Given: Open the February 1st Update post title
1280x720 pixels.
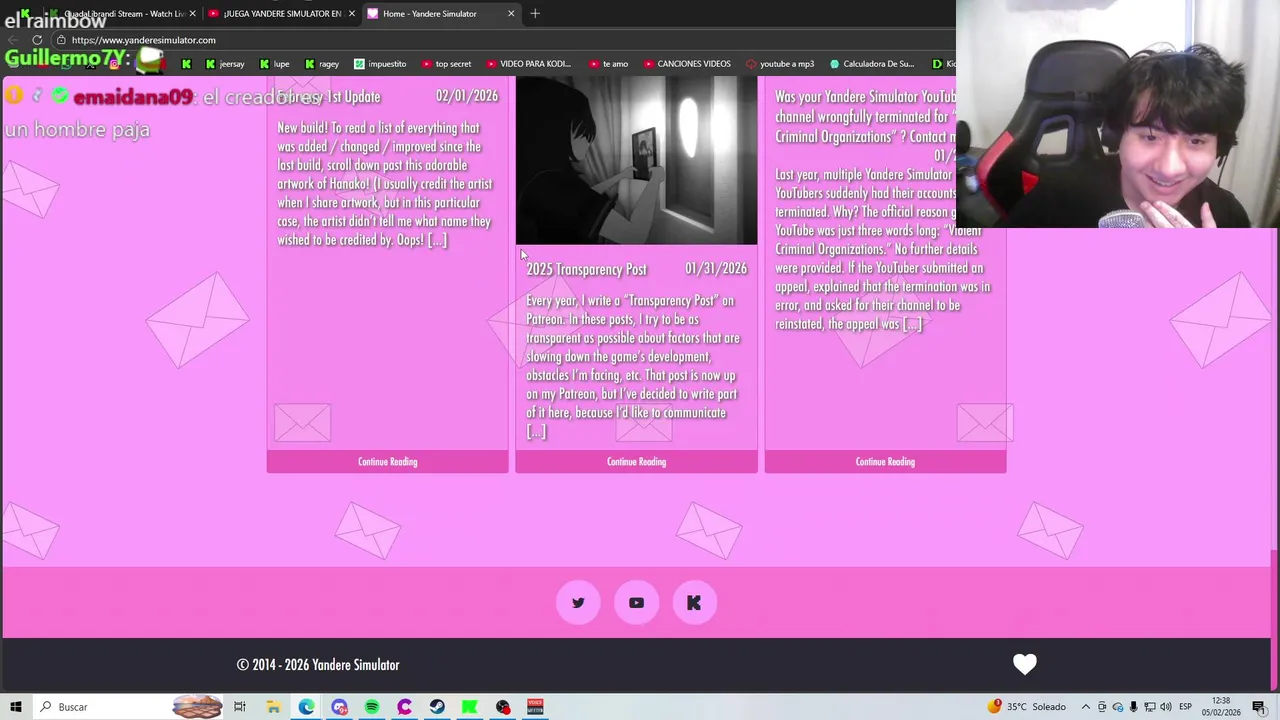Looking at the screenshot, I should click(330, 97).
